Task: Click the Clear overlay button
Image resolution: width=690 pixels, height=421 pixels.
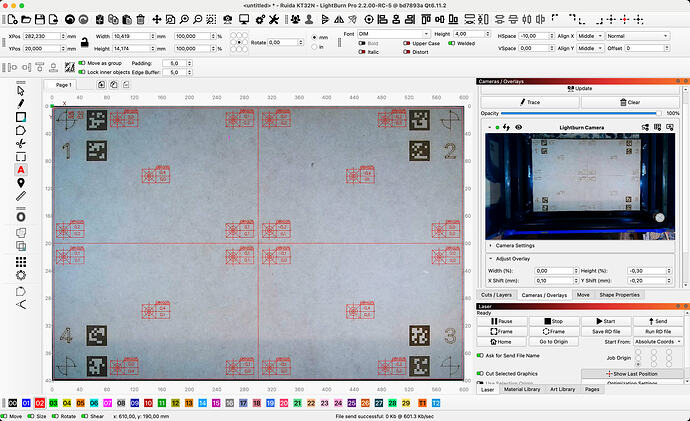Action: coord(630,102)
